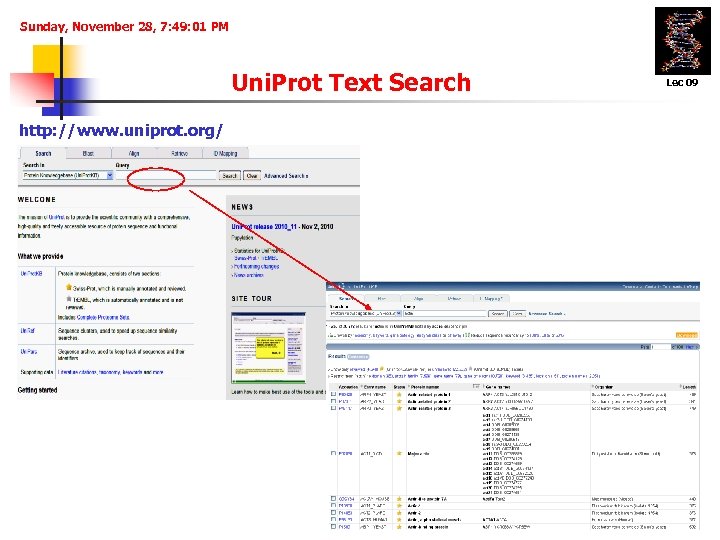This screenshot has height=540, width=720.
Task: Sort results by the Accession column
Action: (348, 387)
